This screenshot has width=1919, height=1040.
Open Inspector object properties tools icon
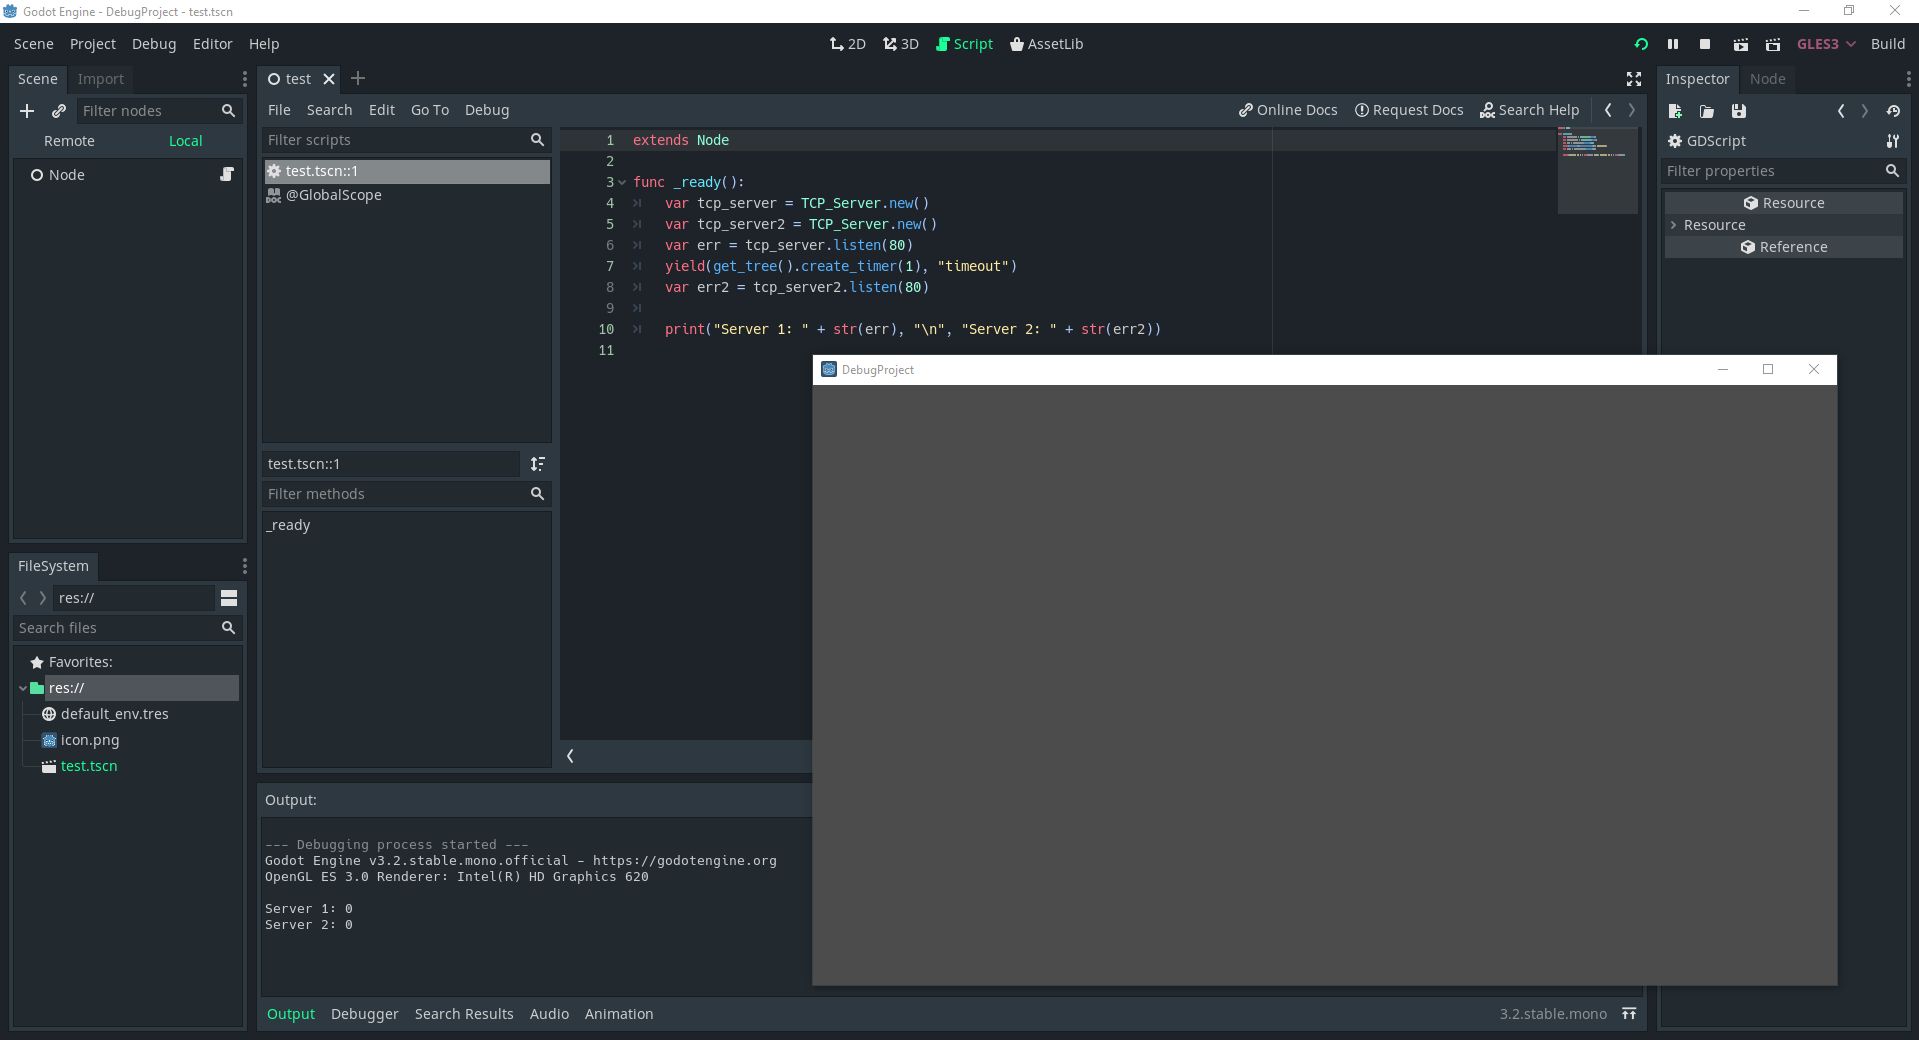pyautogui.click(x=1893, y=141)
